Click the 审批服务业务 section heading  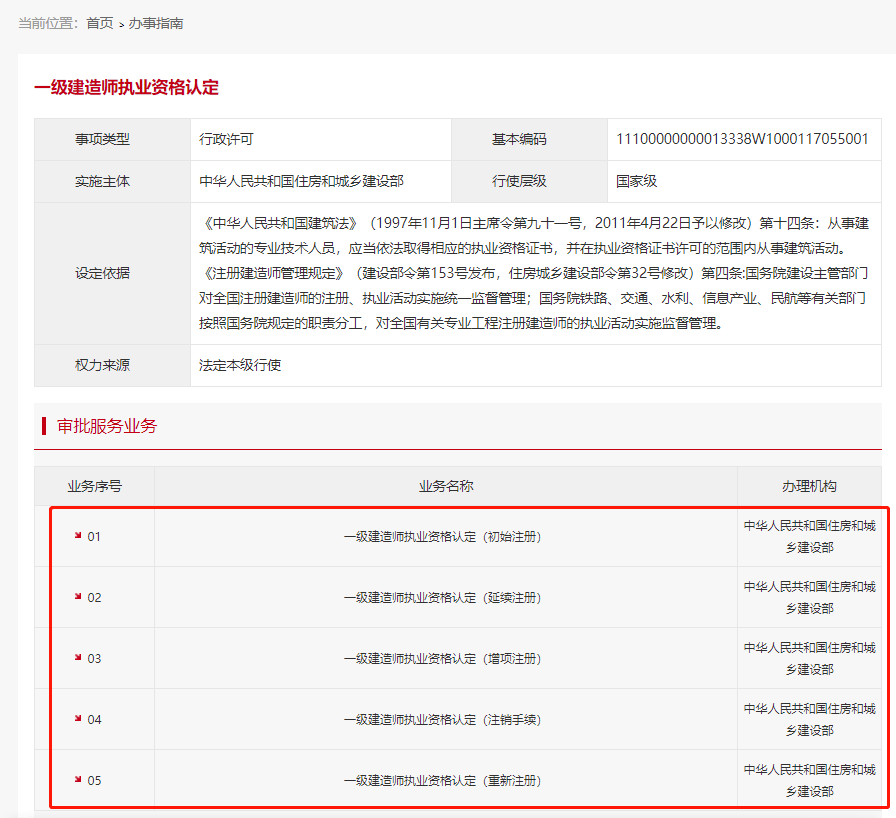coord(107,427)
